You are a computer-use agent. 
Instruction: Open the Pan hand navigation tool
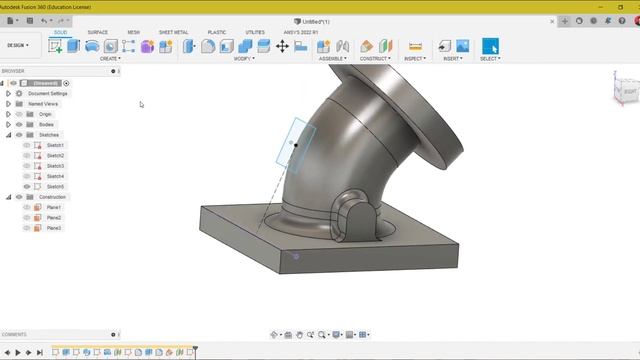[x=299, y=335]
